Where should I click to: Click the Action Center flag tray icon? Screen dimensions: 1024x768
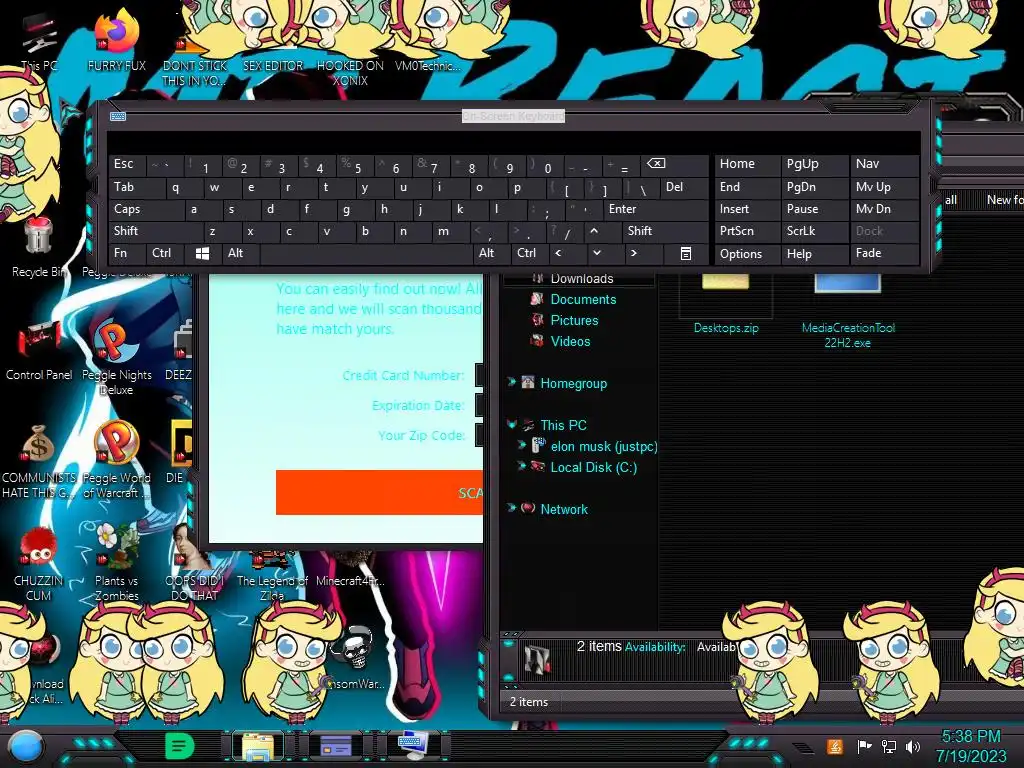pyautogui.click(x=864, y=746)
